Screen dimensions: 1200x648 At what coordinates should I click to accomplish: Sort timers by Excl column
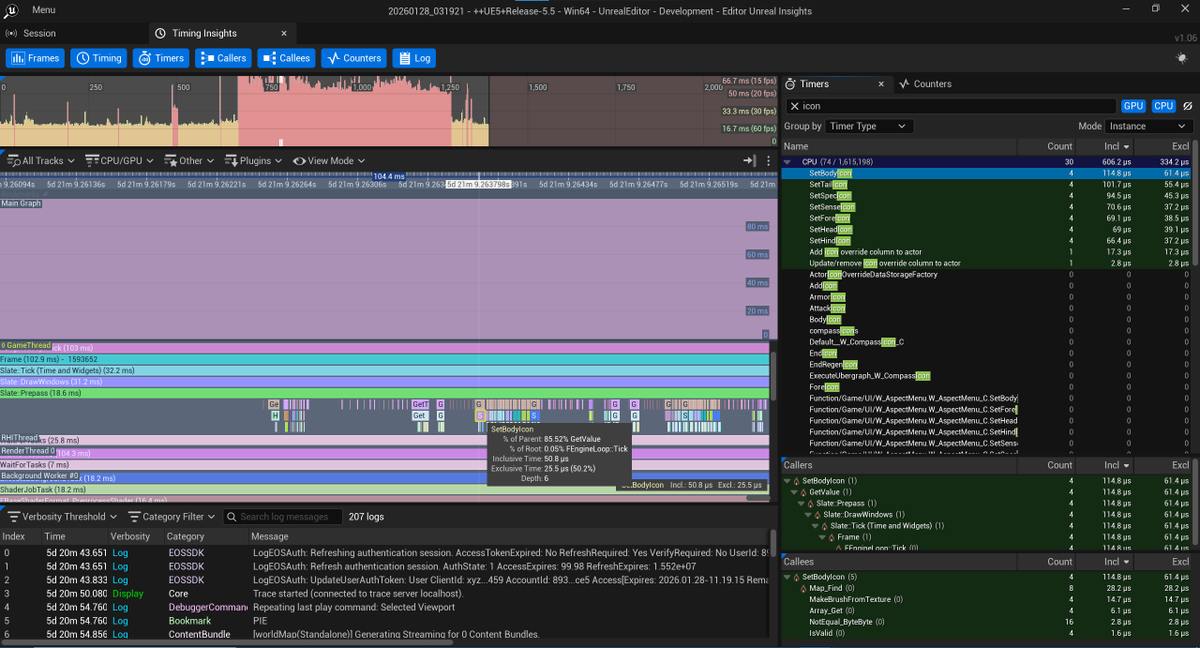(1163, 147)
